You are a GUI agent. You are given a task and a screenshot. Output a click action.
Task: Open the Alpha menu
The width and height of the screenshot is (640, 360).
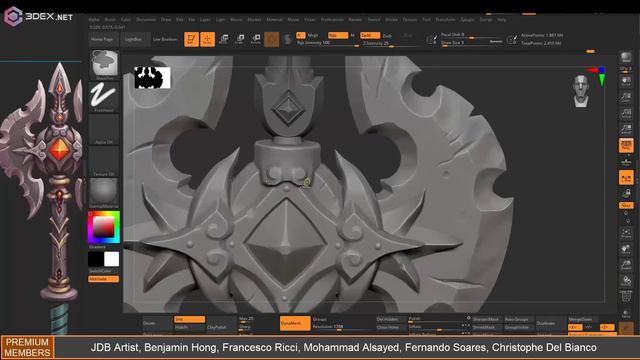point(94,20)
